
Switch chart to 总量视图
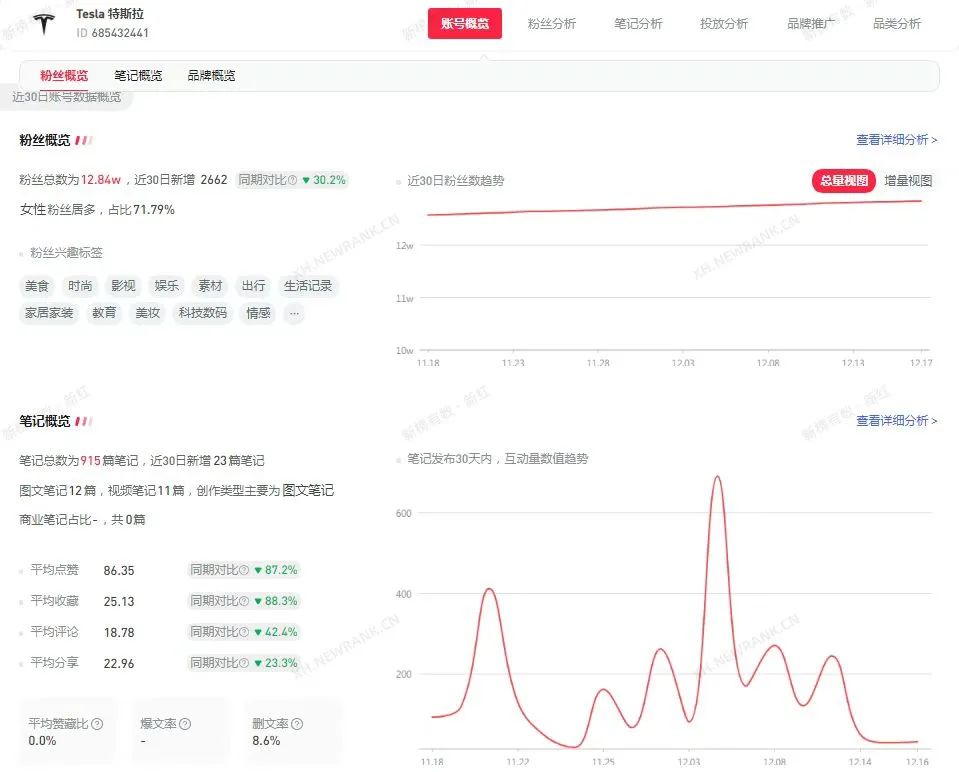click(x=843, y=181)
